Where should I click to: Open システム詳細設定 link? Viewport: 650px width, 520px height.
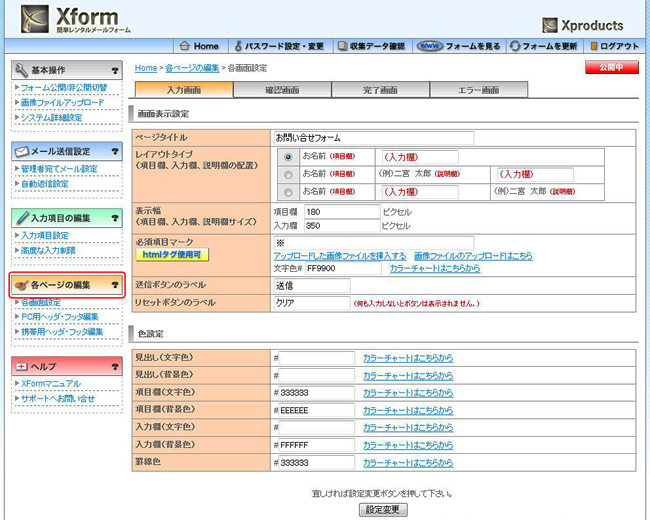point(52,117)
